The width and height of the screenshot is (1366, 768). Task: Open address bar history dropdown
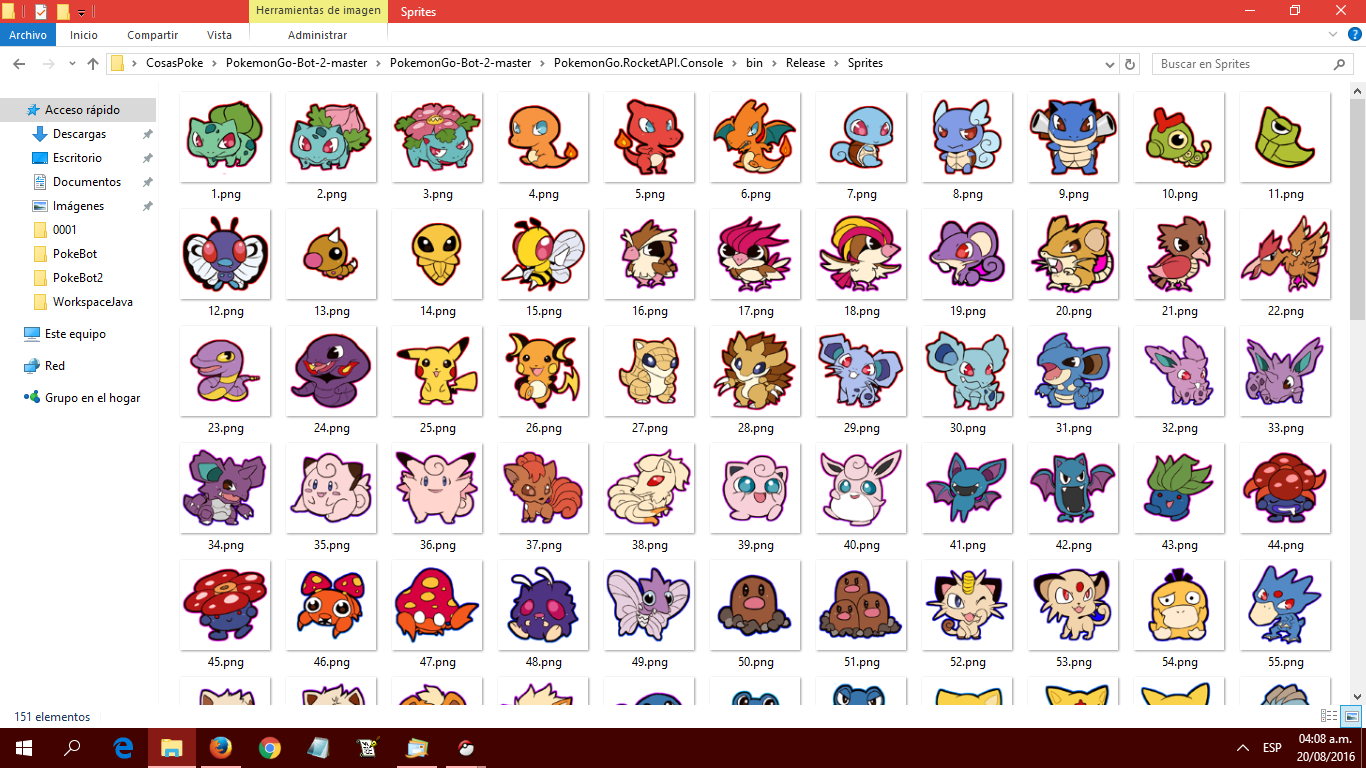(1111, 64)
